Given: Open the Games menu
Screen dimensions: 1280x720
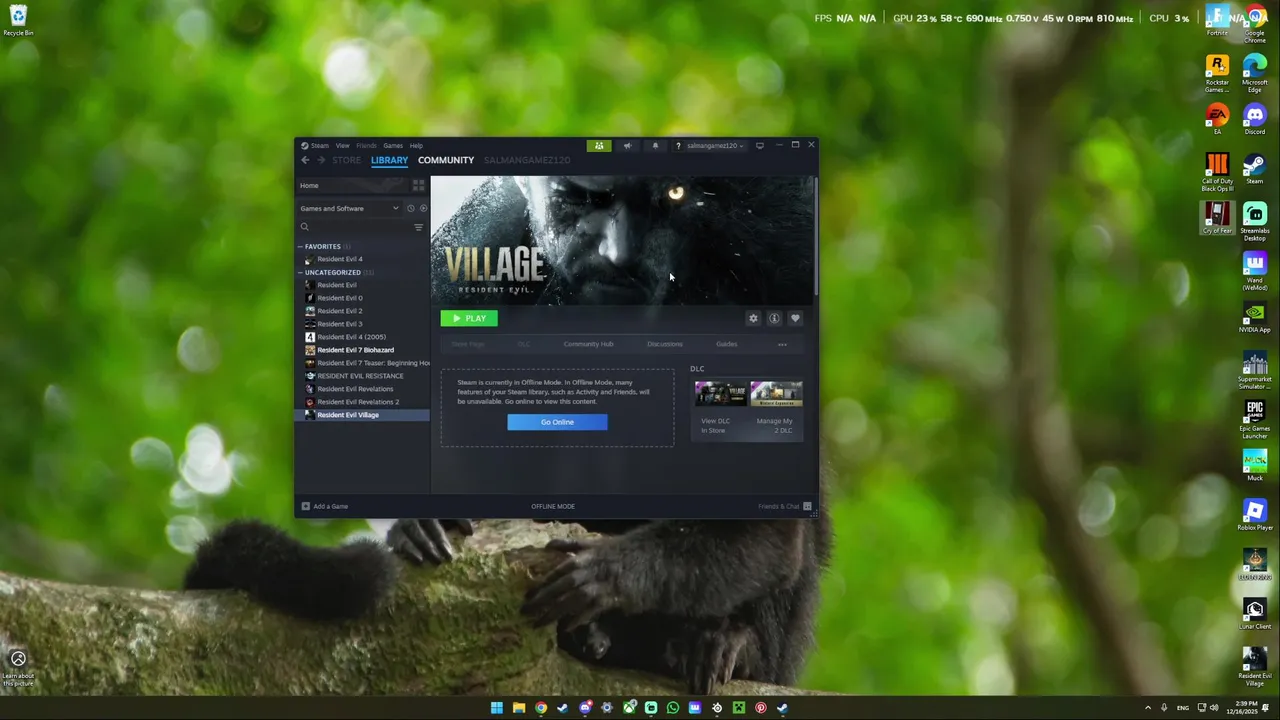Looking at the screenshot, I should click(x=393, y=146).
